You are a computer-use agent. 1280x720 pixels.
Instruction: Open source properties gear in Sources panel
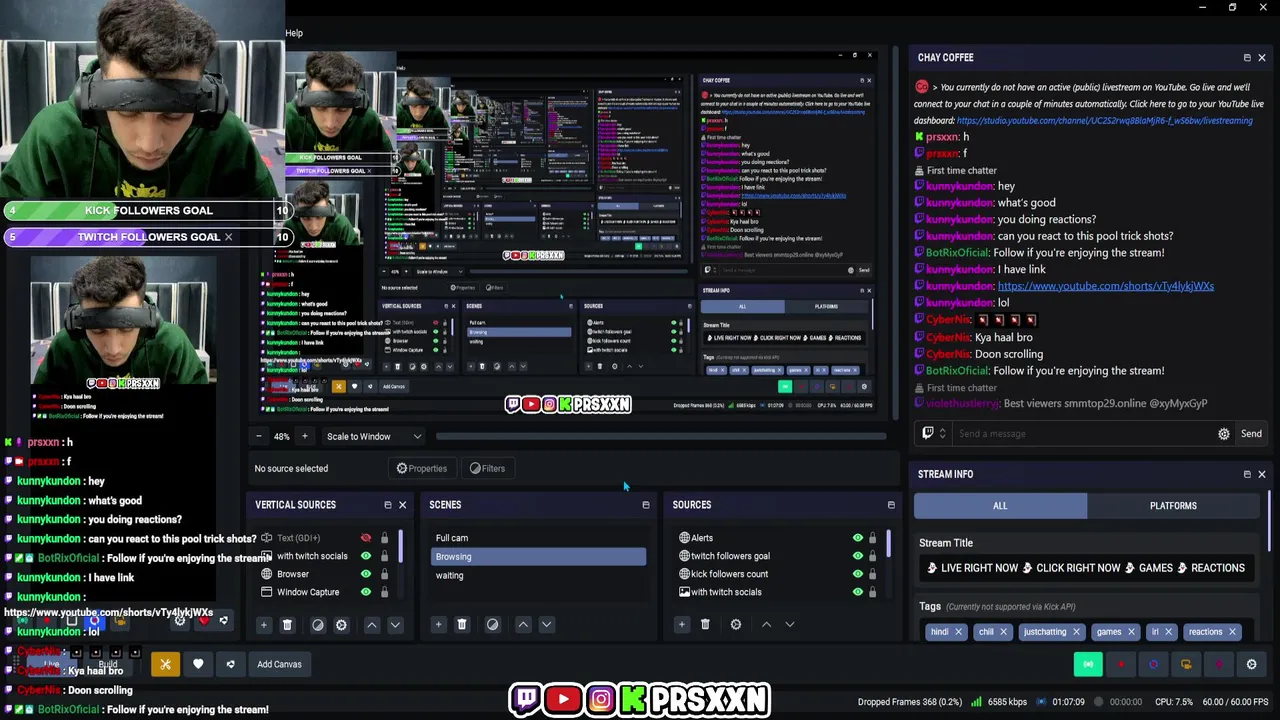[x=736, y=625]
